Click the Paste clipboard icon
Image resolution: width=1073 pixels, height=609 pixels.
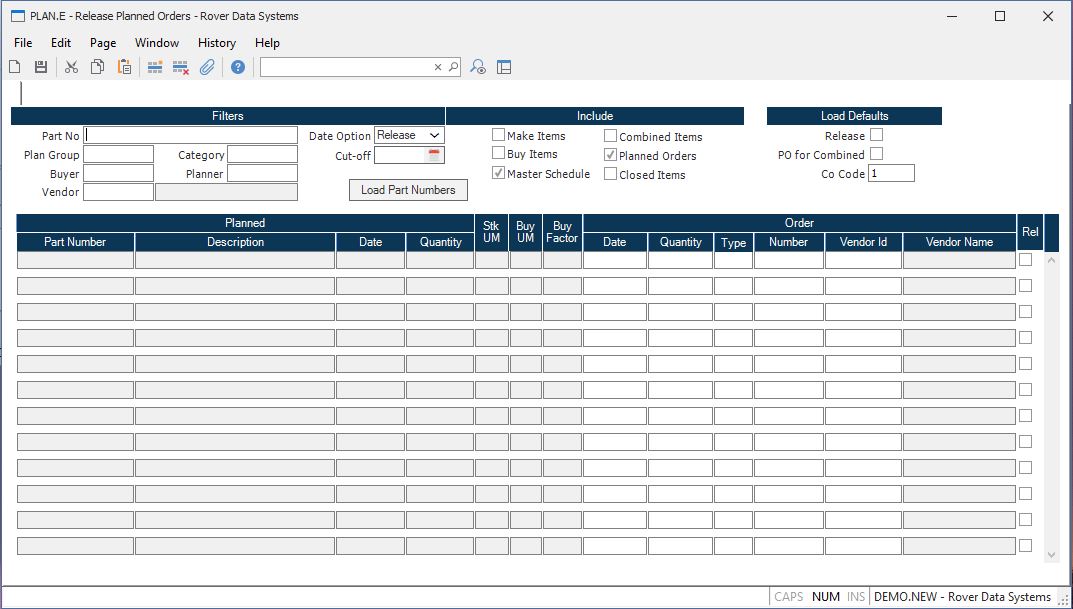[x=124, y=67]
